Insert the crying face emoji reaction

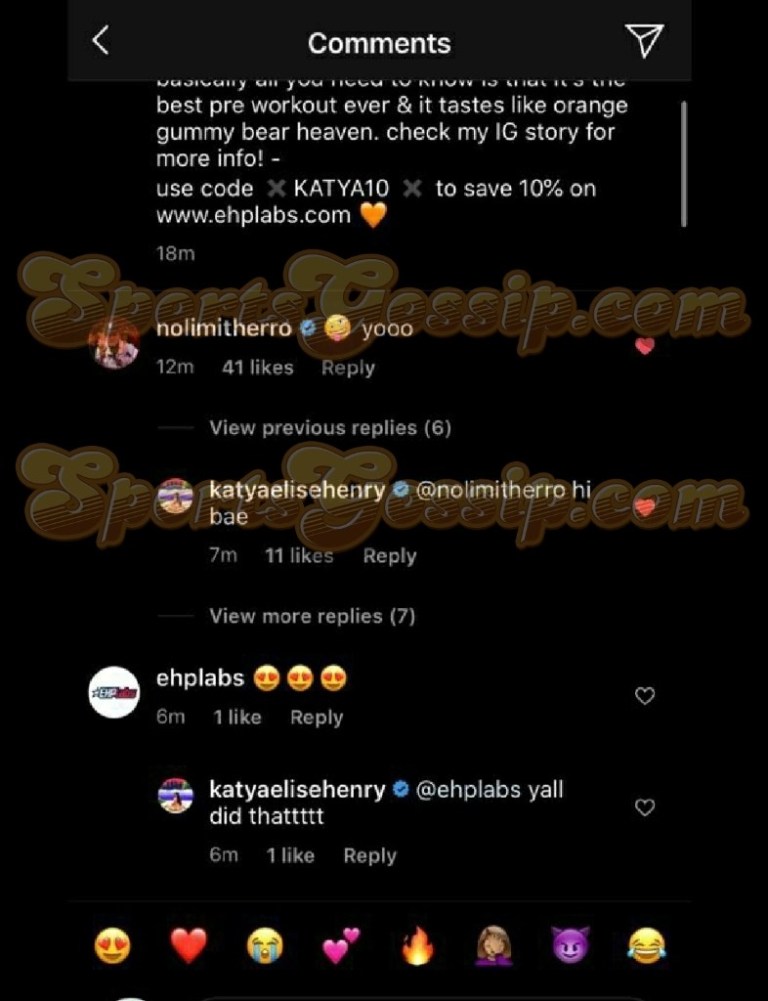265,946
